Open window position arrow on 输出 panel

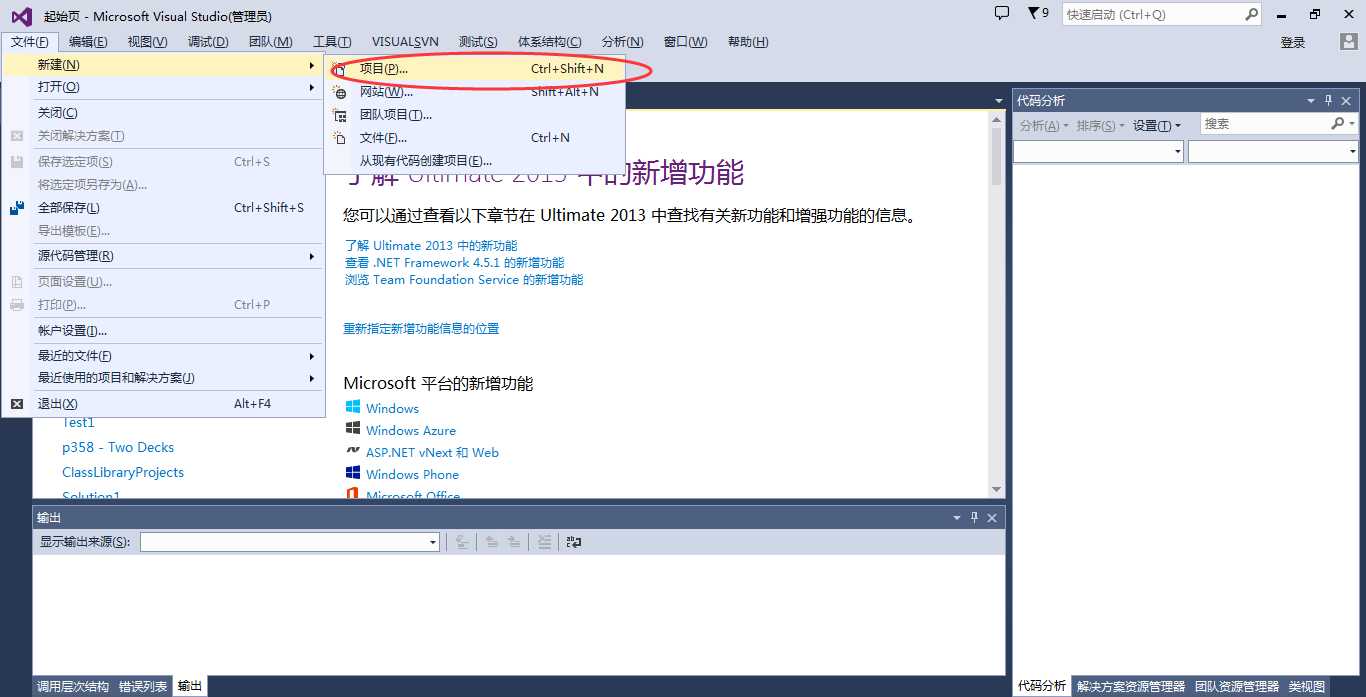pos(957,518)
